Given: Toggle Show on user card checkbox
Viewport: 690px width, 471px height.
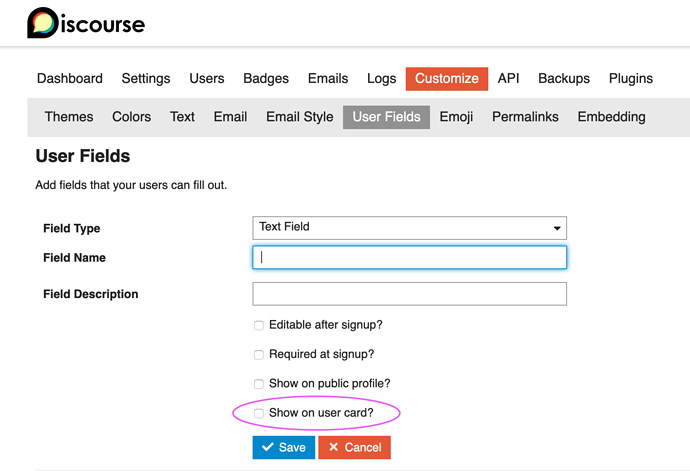Looking at the screenshot, I should tap(259, 413).
